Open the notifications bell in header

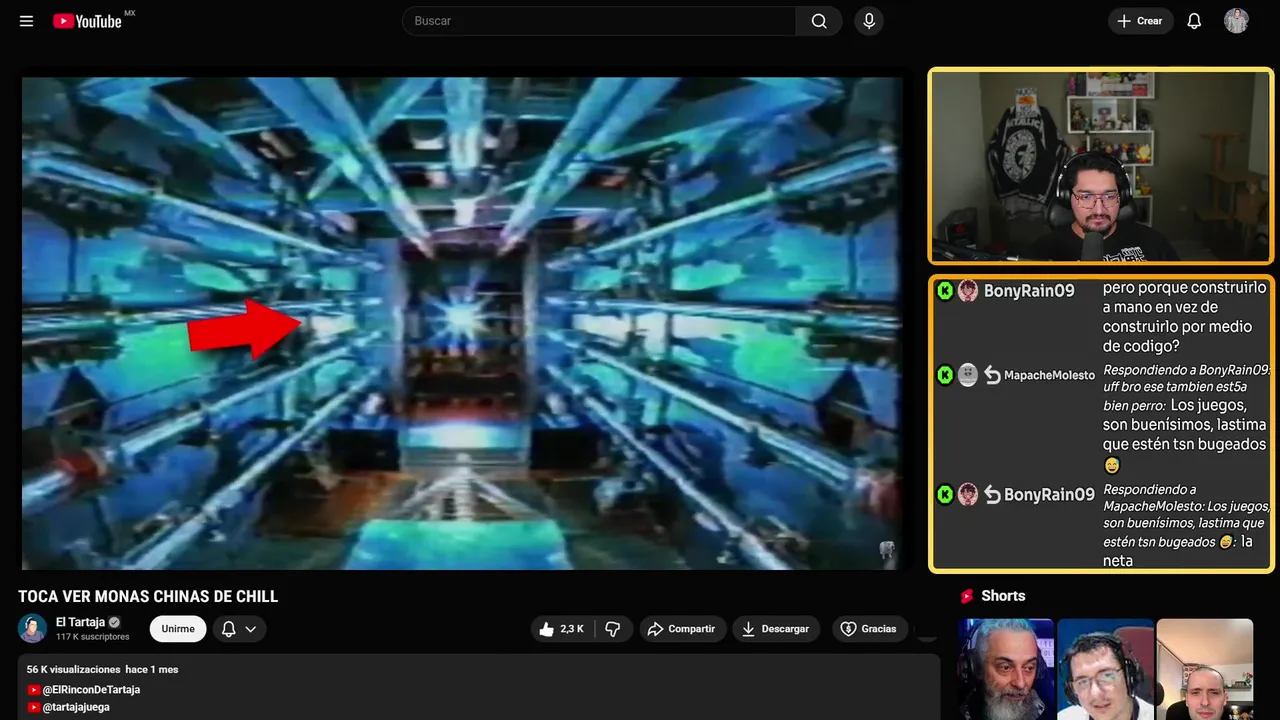coord(1194,21)
